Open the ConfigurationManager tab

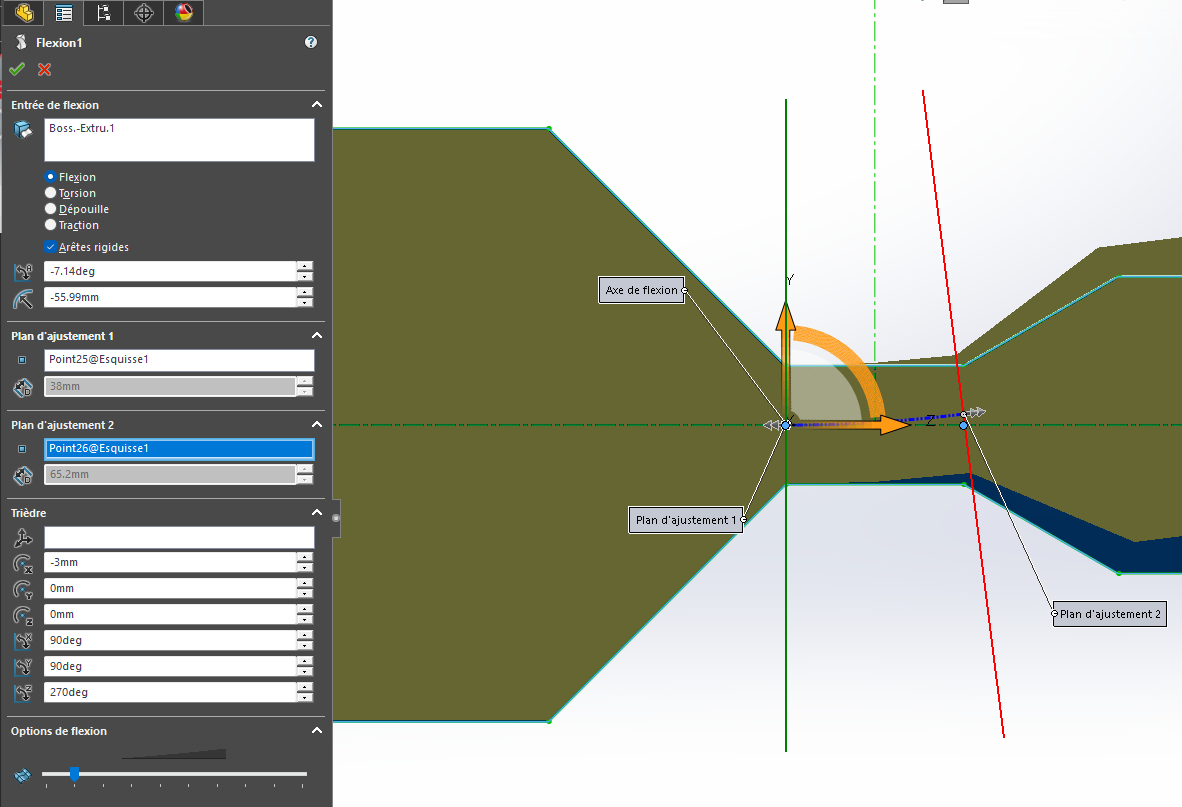pos(104,12)
